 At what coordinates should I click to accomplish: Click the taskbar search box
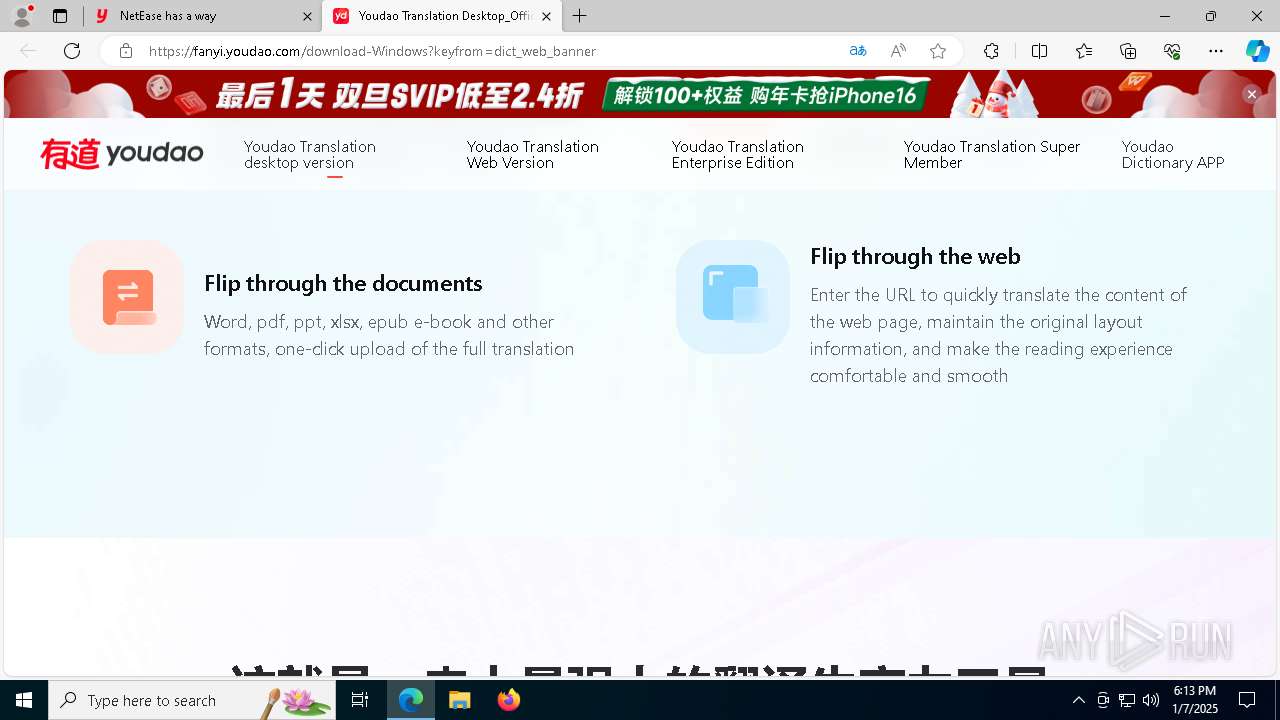(x=192, y=700)
